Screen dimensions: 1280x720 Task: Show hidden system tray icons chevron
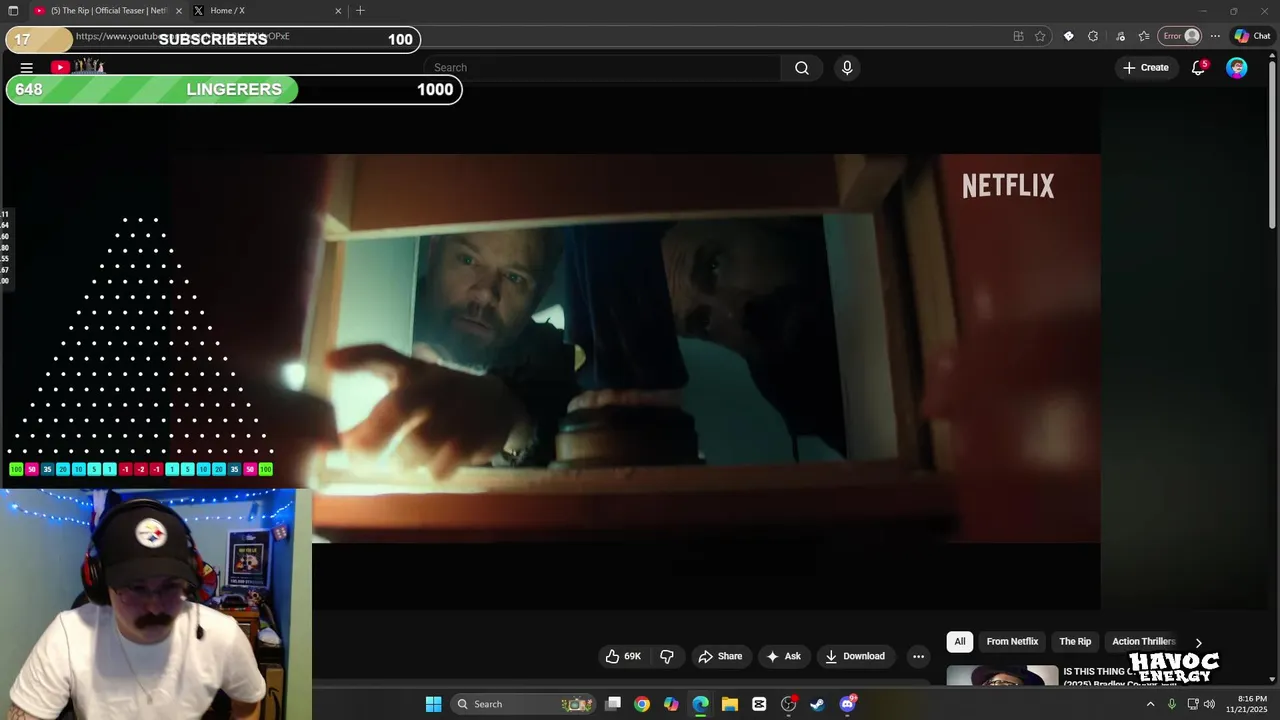(1150, 704)
